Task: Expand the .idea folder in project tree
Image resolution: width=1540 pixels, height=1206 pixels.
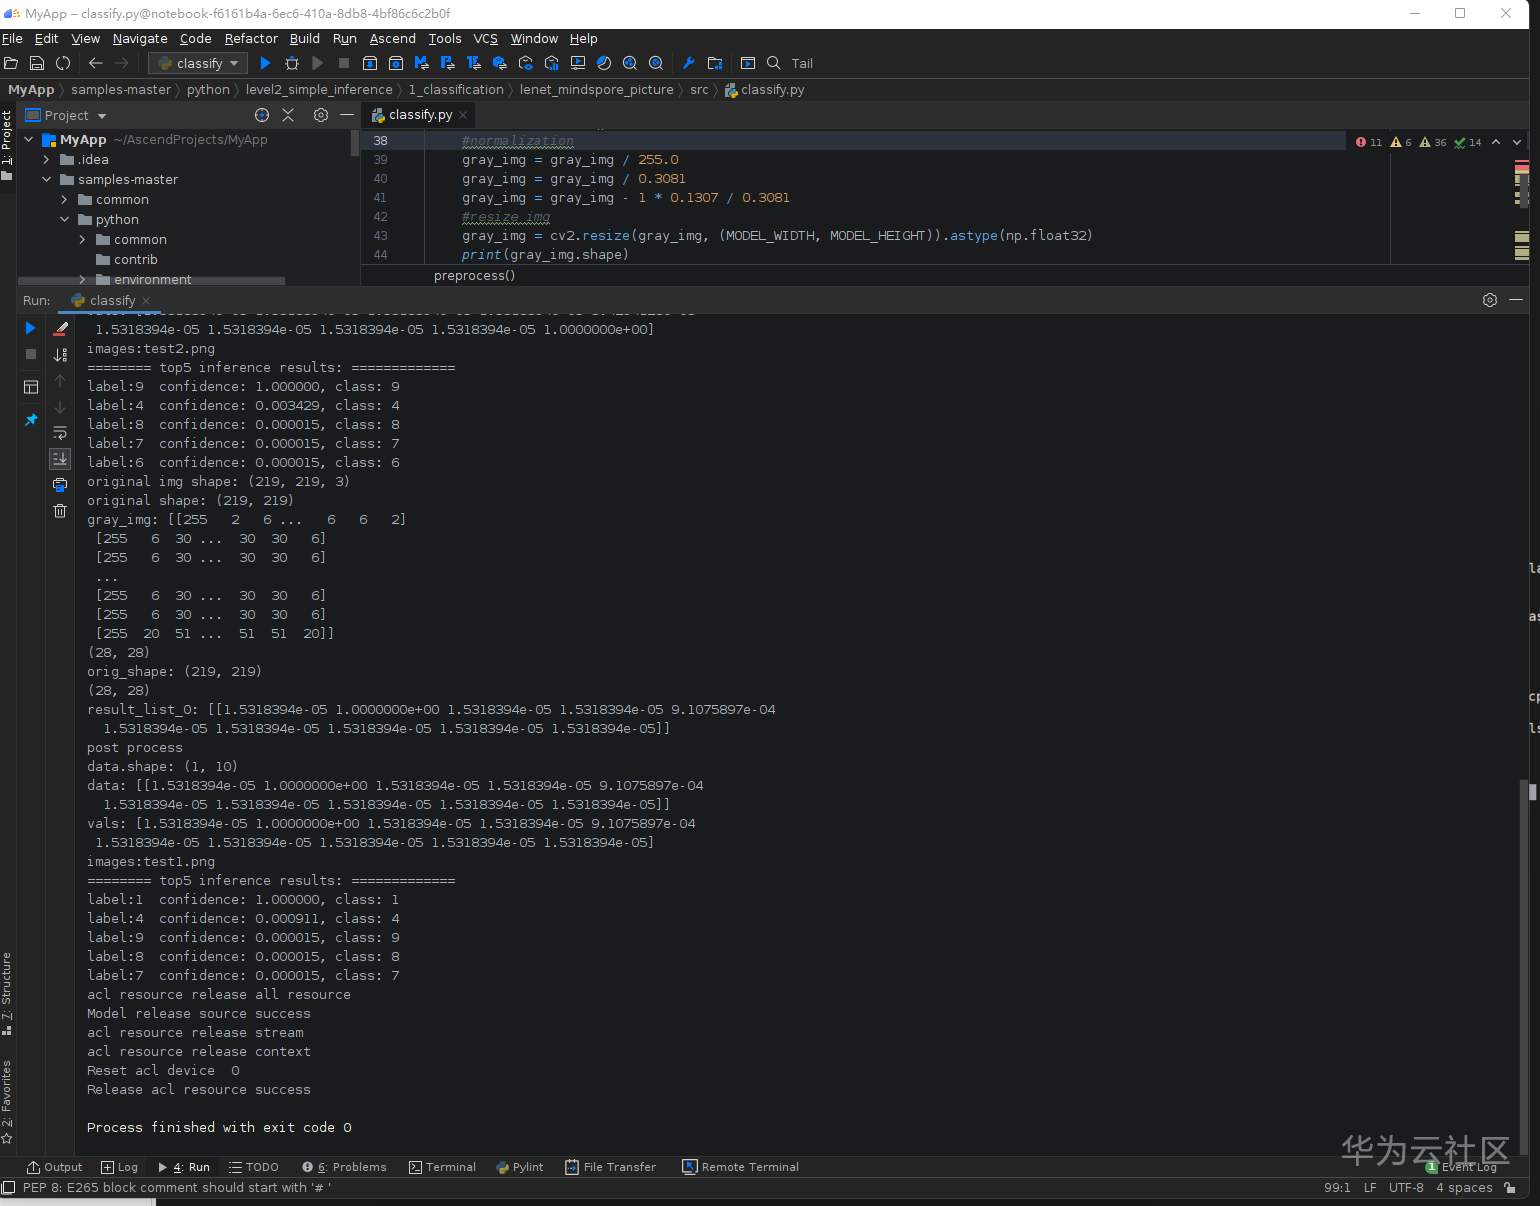Action: click(46, 160)
